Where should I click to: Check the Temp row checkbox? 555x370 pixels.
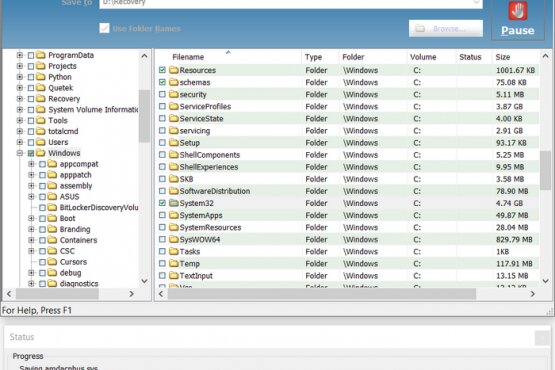coord(162,263)
